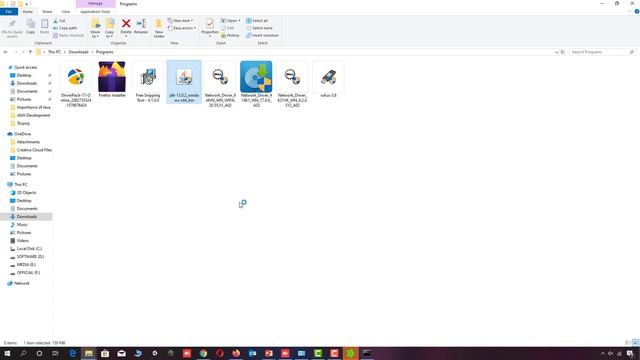Click the Manage contextual tab header
Image resolution: width=640 pixels, height=360 pixels.
[95, 4]
